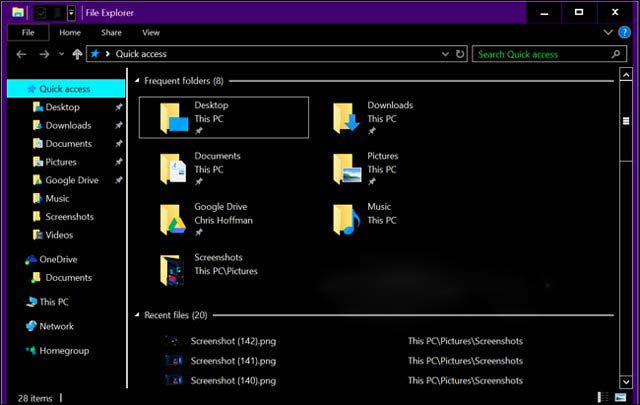Viewport: 640px width, 405px height.
Task: Click pin icon next to sidebar Pictures
Action: coord(118,162)
